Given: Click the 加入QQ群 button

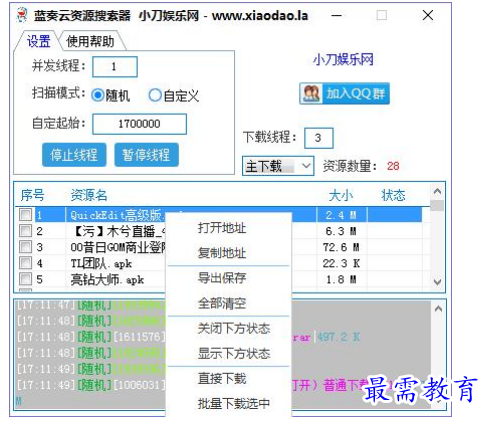Looking at the screenshot, I should (344, 94).
